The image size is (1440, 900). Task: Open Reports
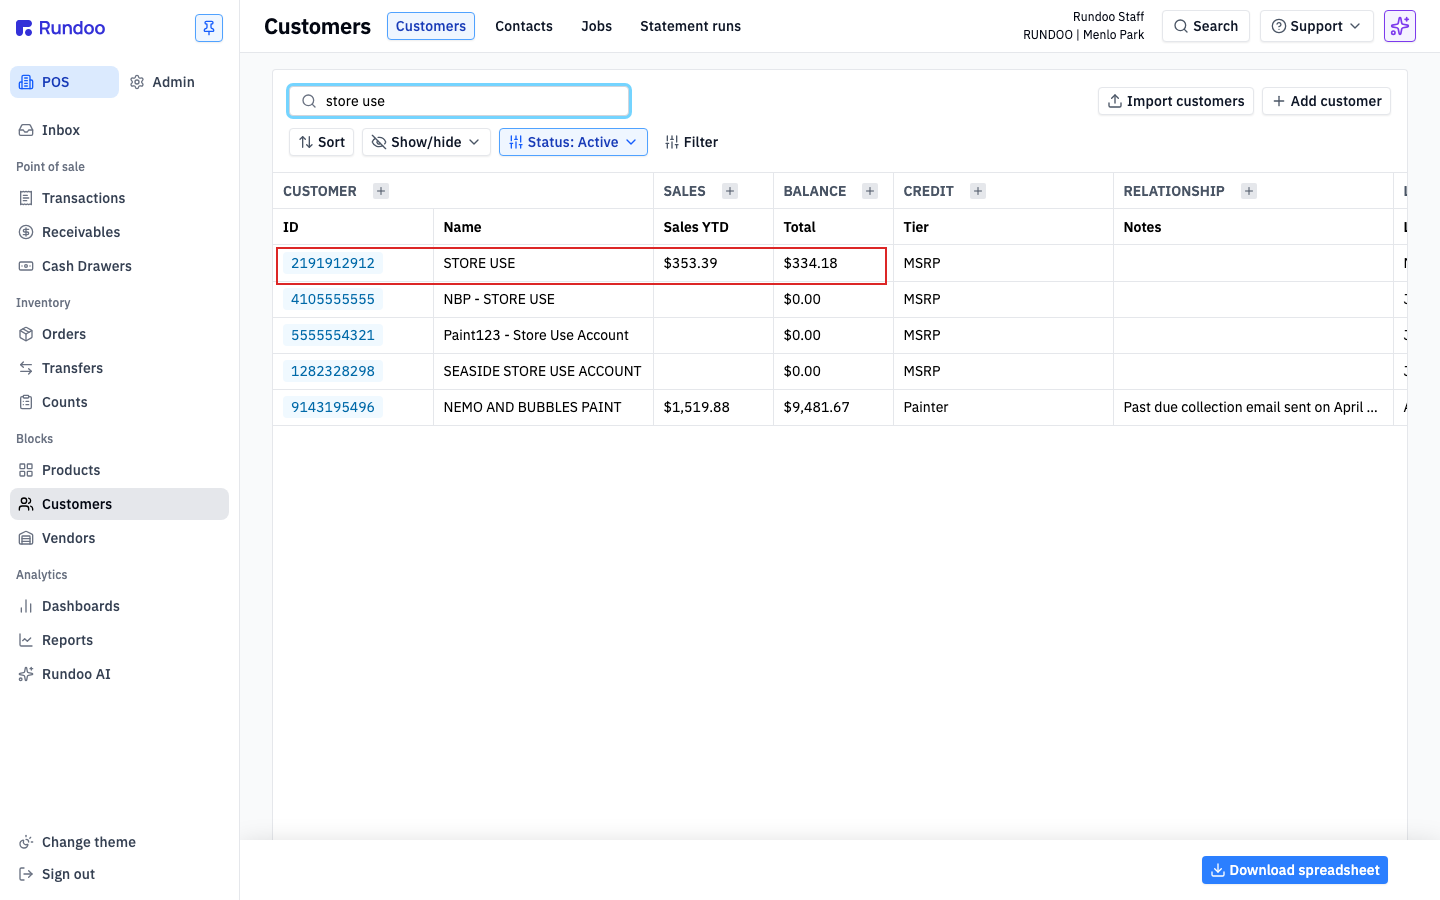click(x=119, y=640)
